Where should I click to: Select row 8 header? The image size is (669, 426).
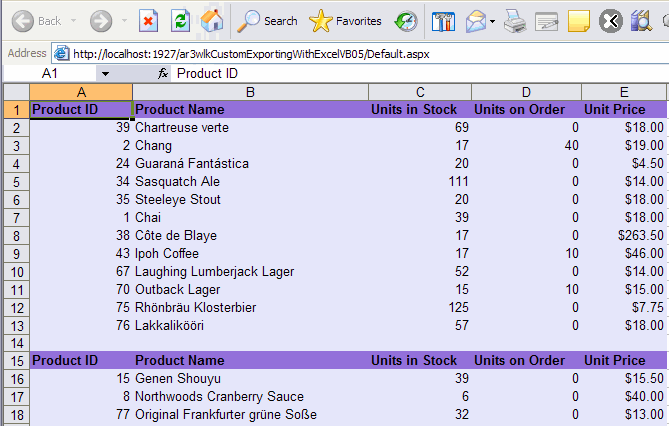click(15, 236)
